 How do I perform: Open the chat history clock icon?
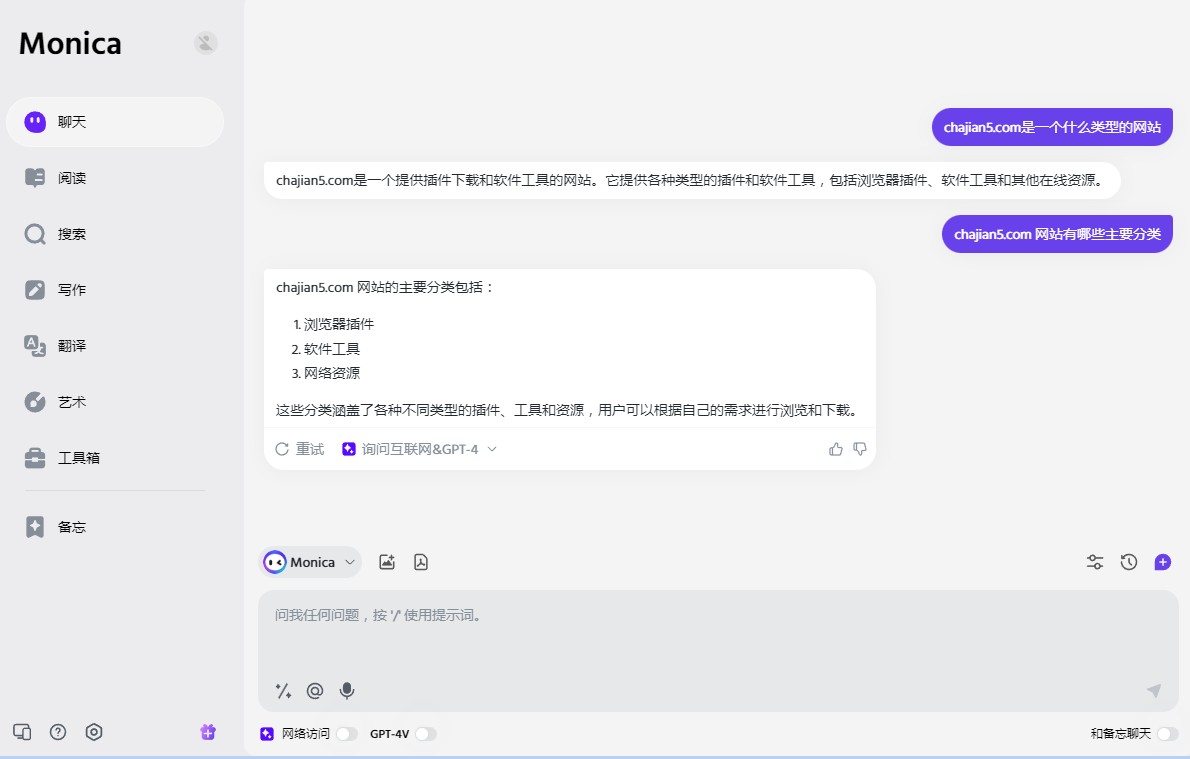(x=1129, y=562)
